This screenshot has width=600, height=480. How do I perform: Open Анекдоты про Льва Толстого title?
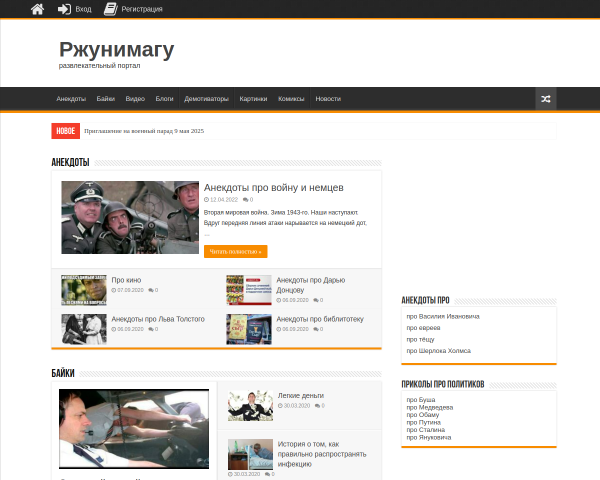(x=158, y=319)
